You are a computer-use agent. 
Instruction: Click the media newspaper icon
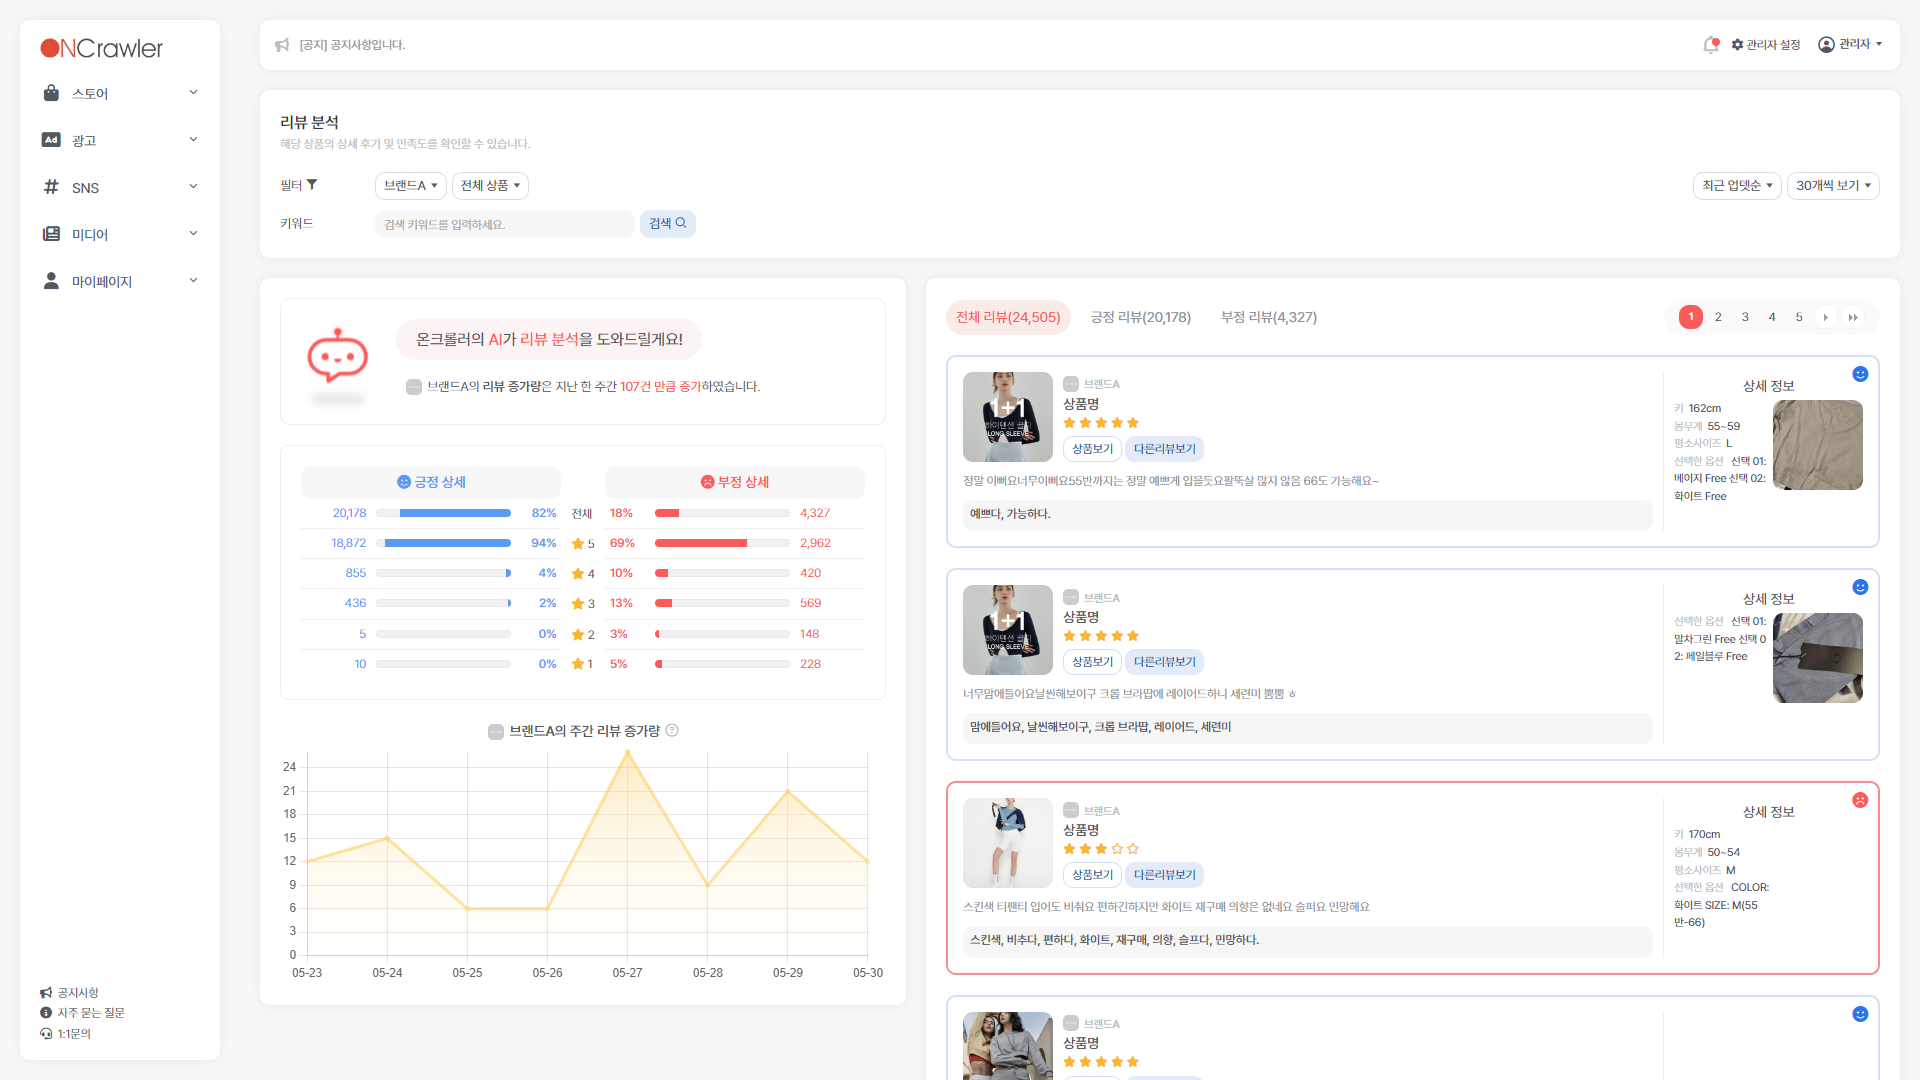coord(51,234)
